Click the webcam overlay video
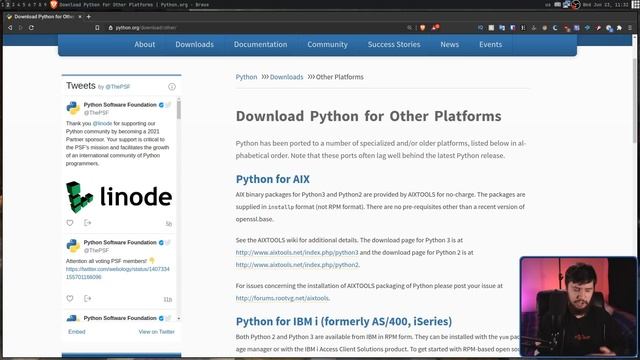The image size is (640, 360). point(578,307)
